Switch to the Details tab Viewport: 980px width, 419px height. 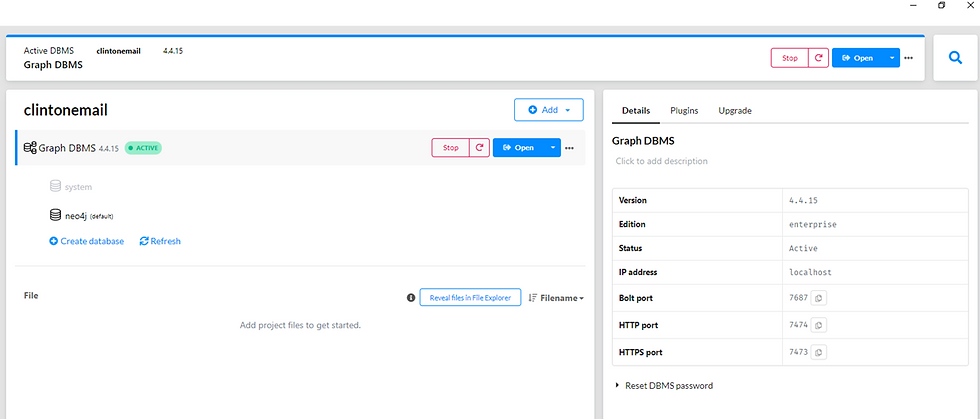point(636,111)
